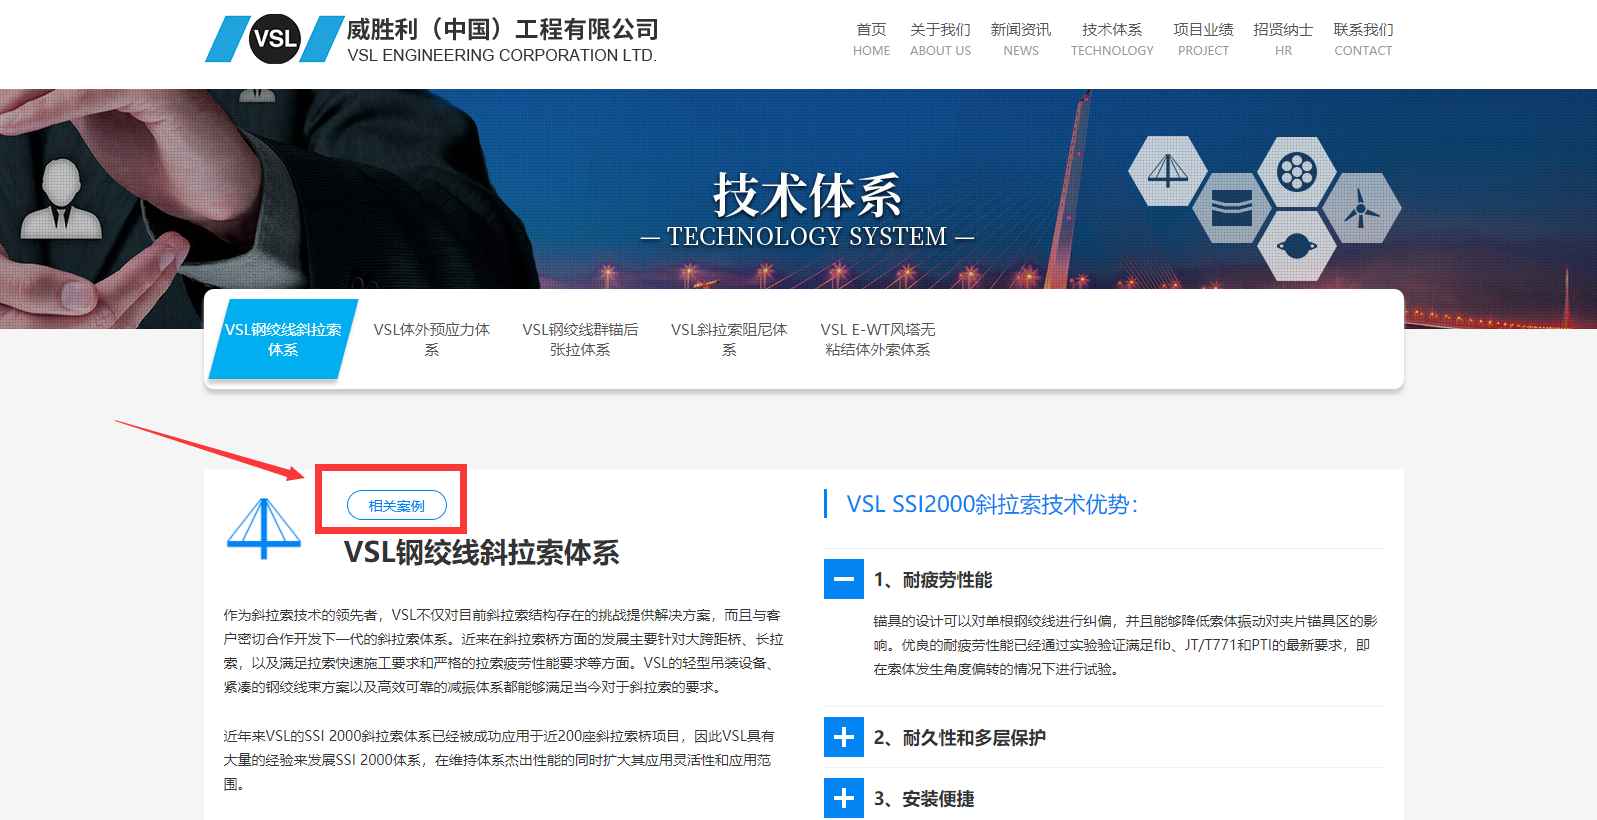
Task: Click the layered slab hexagon icon in banner
Action: pyautogui.click(x=1231, y=208)
